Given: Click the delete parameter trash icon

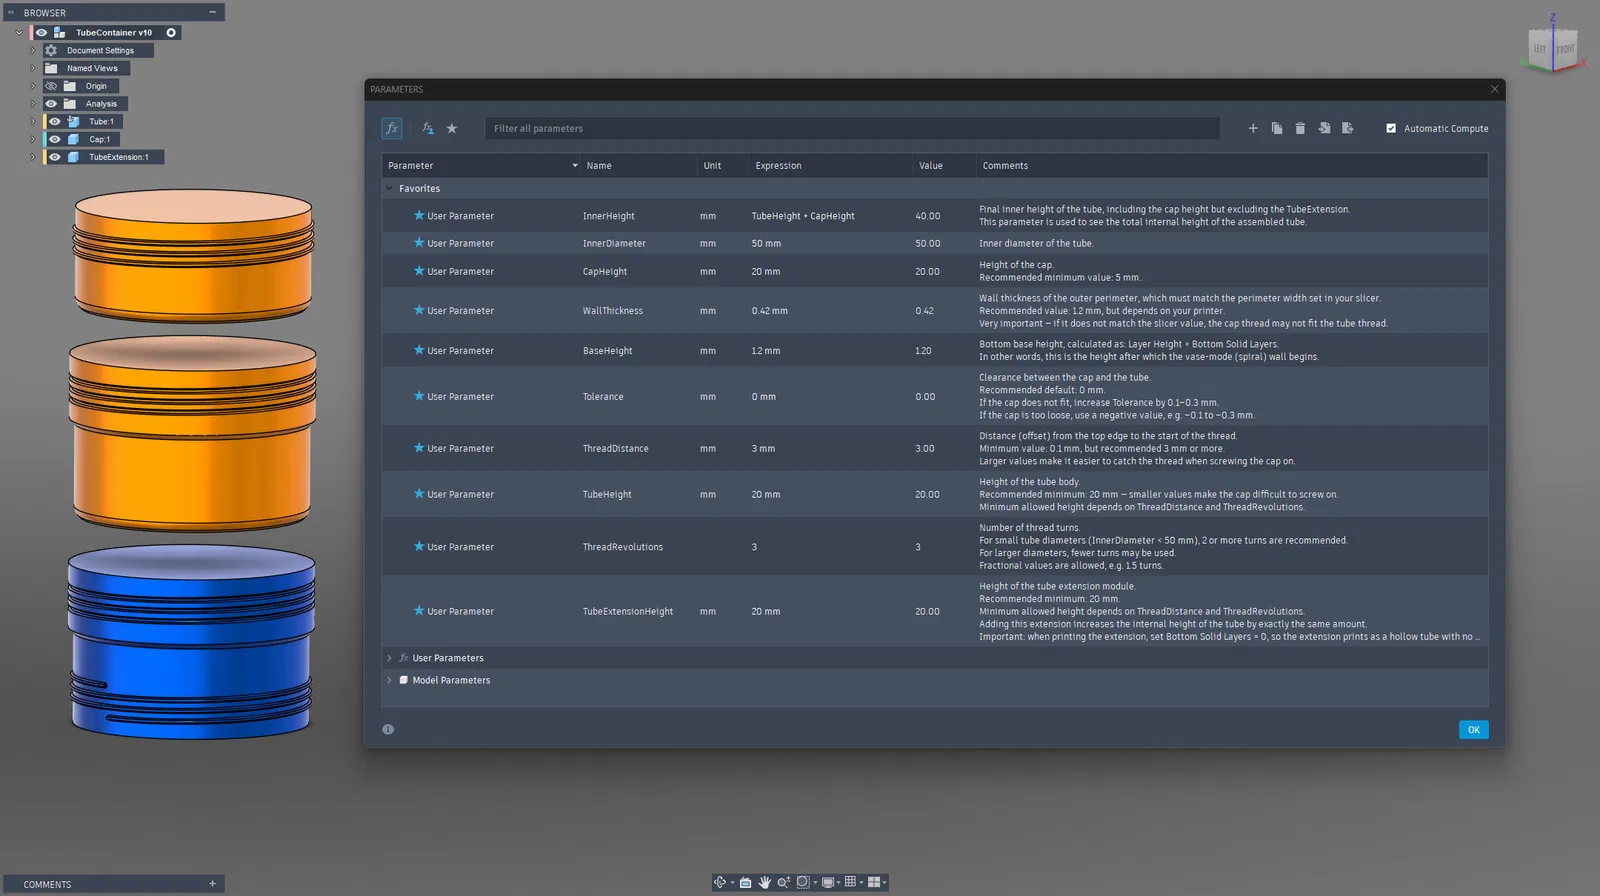Looking at the screenshot, I should [1300, 128].
